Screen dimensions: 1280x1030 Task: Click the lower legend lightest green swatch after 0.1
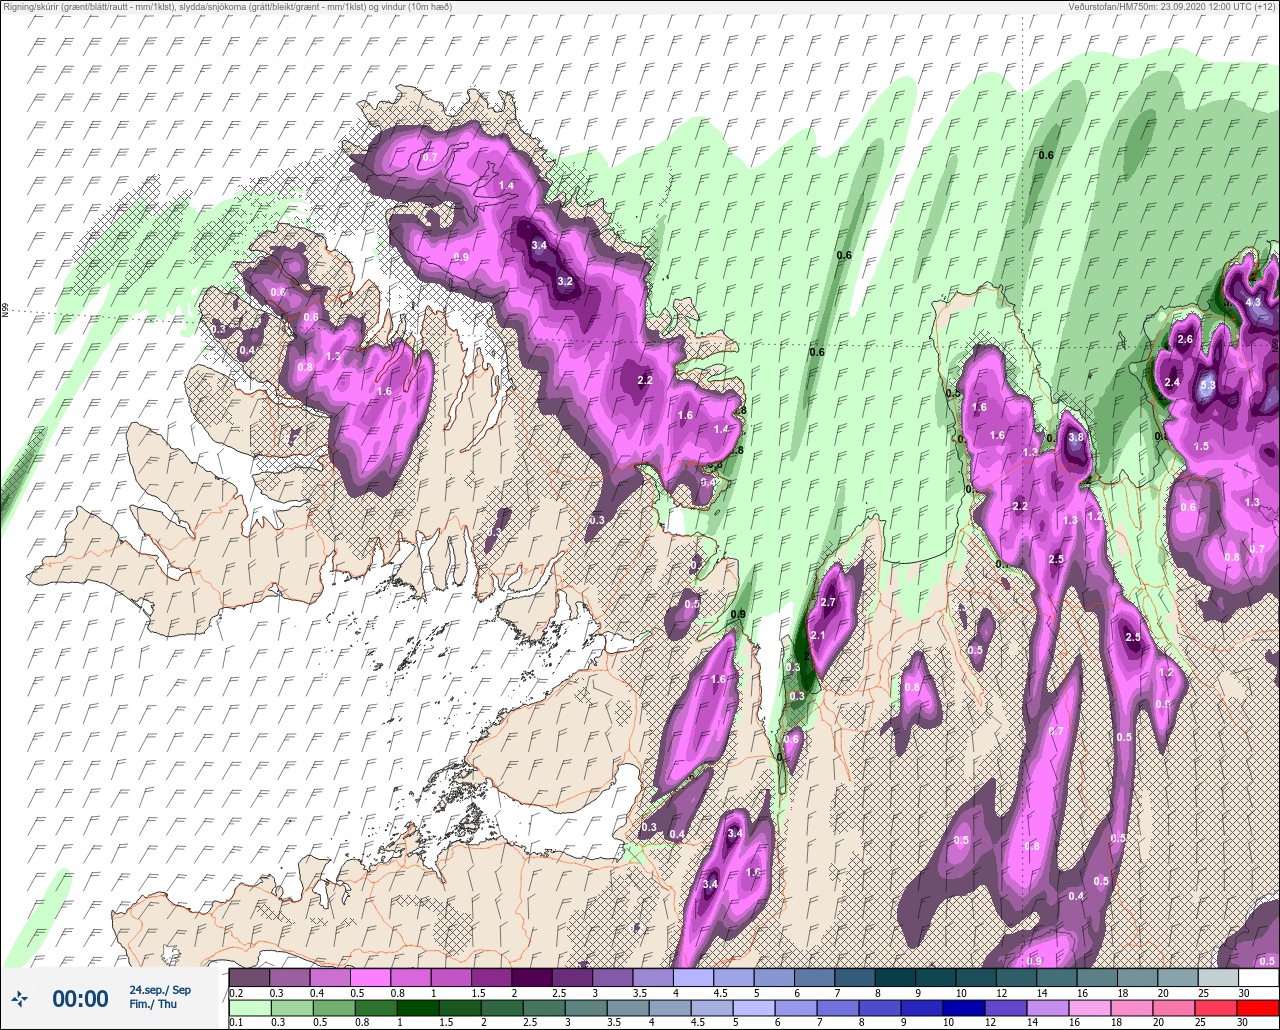coord(249,1008)
